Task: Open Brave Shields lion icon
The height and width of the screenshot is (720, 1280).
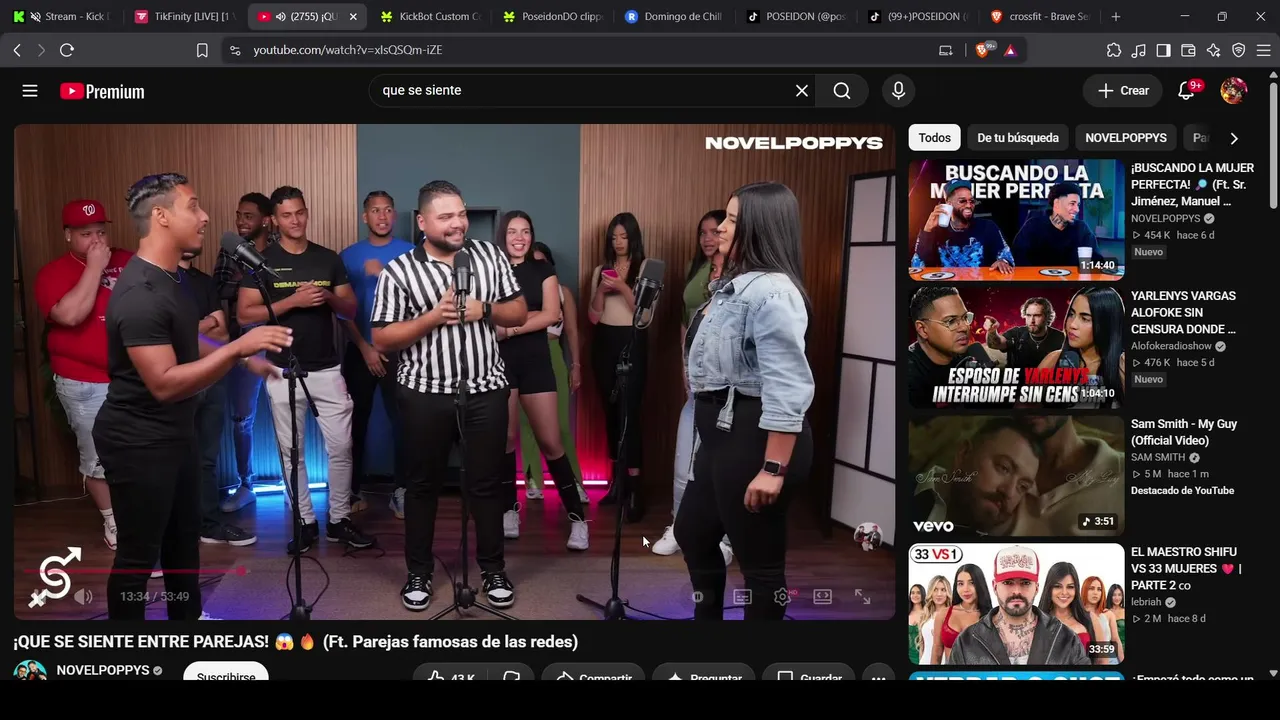Action: point(983,50)
